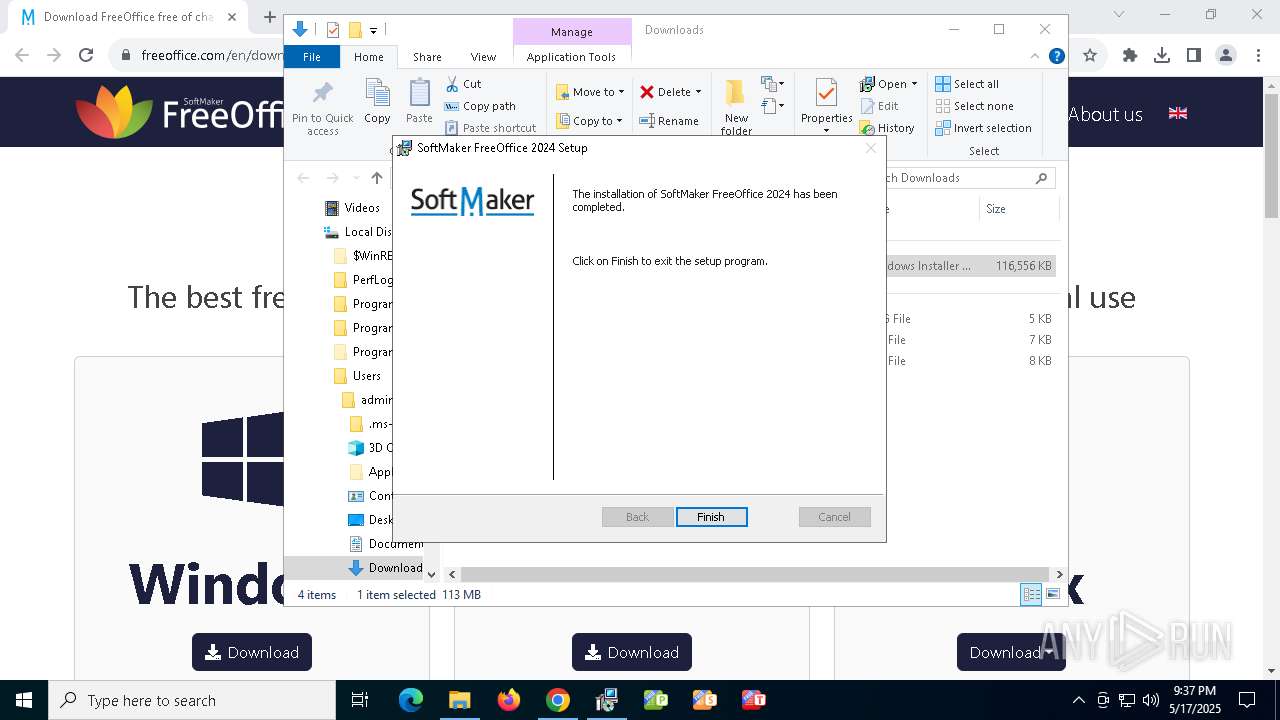
Task: Open Microsoft Edge from the taskbar
Action: [x=411, y=700]
